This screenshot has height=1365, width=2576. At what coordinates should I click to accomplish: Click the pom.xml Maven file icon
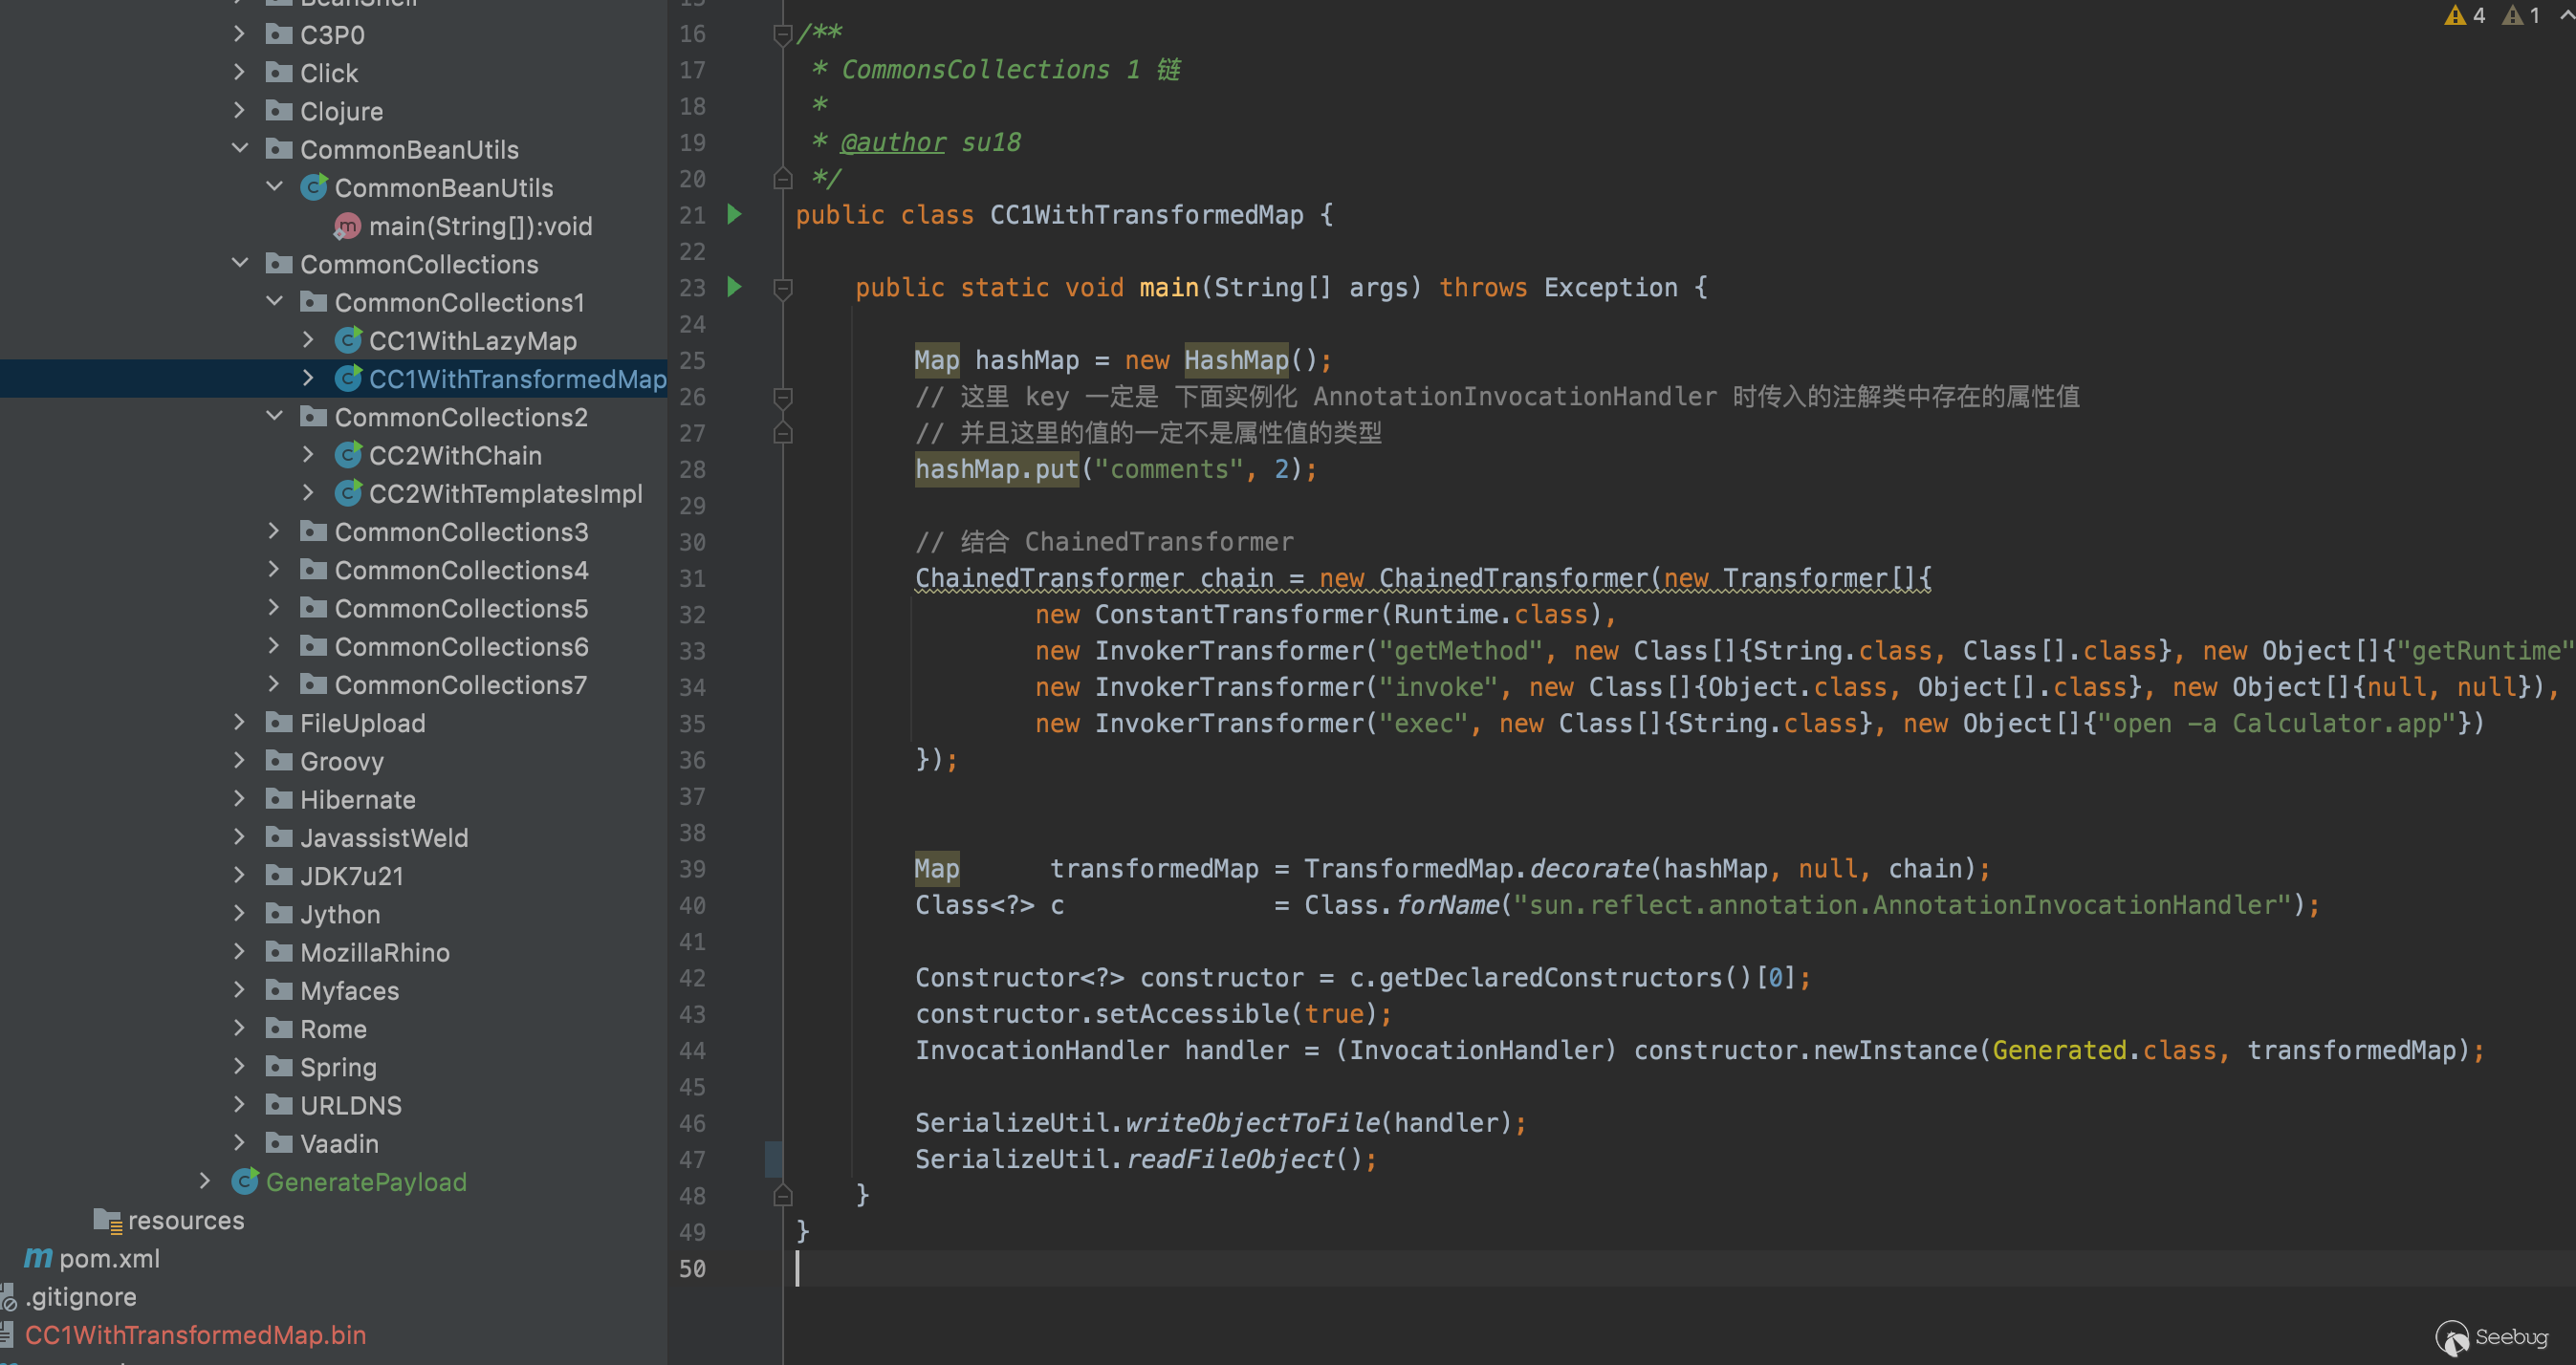(x=38, y=1258)
